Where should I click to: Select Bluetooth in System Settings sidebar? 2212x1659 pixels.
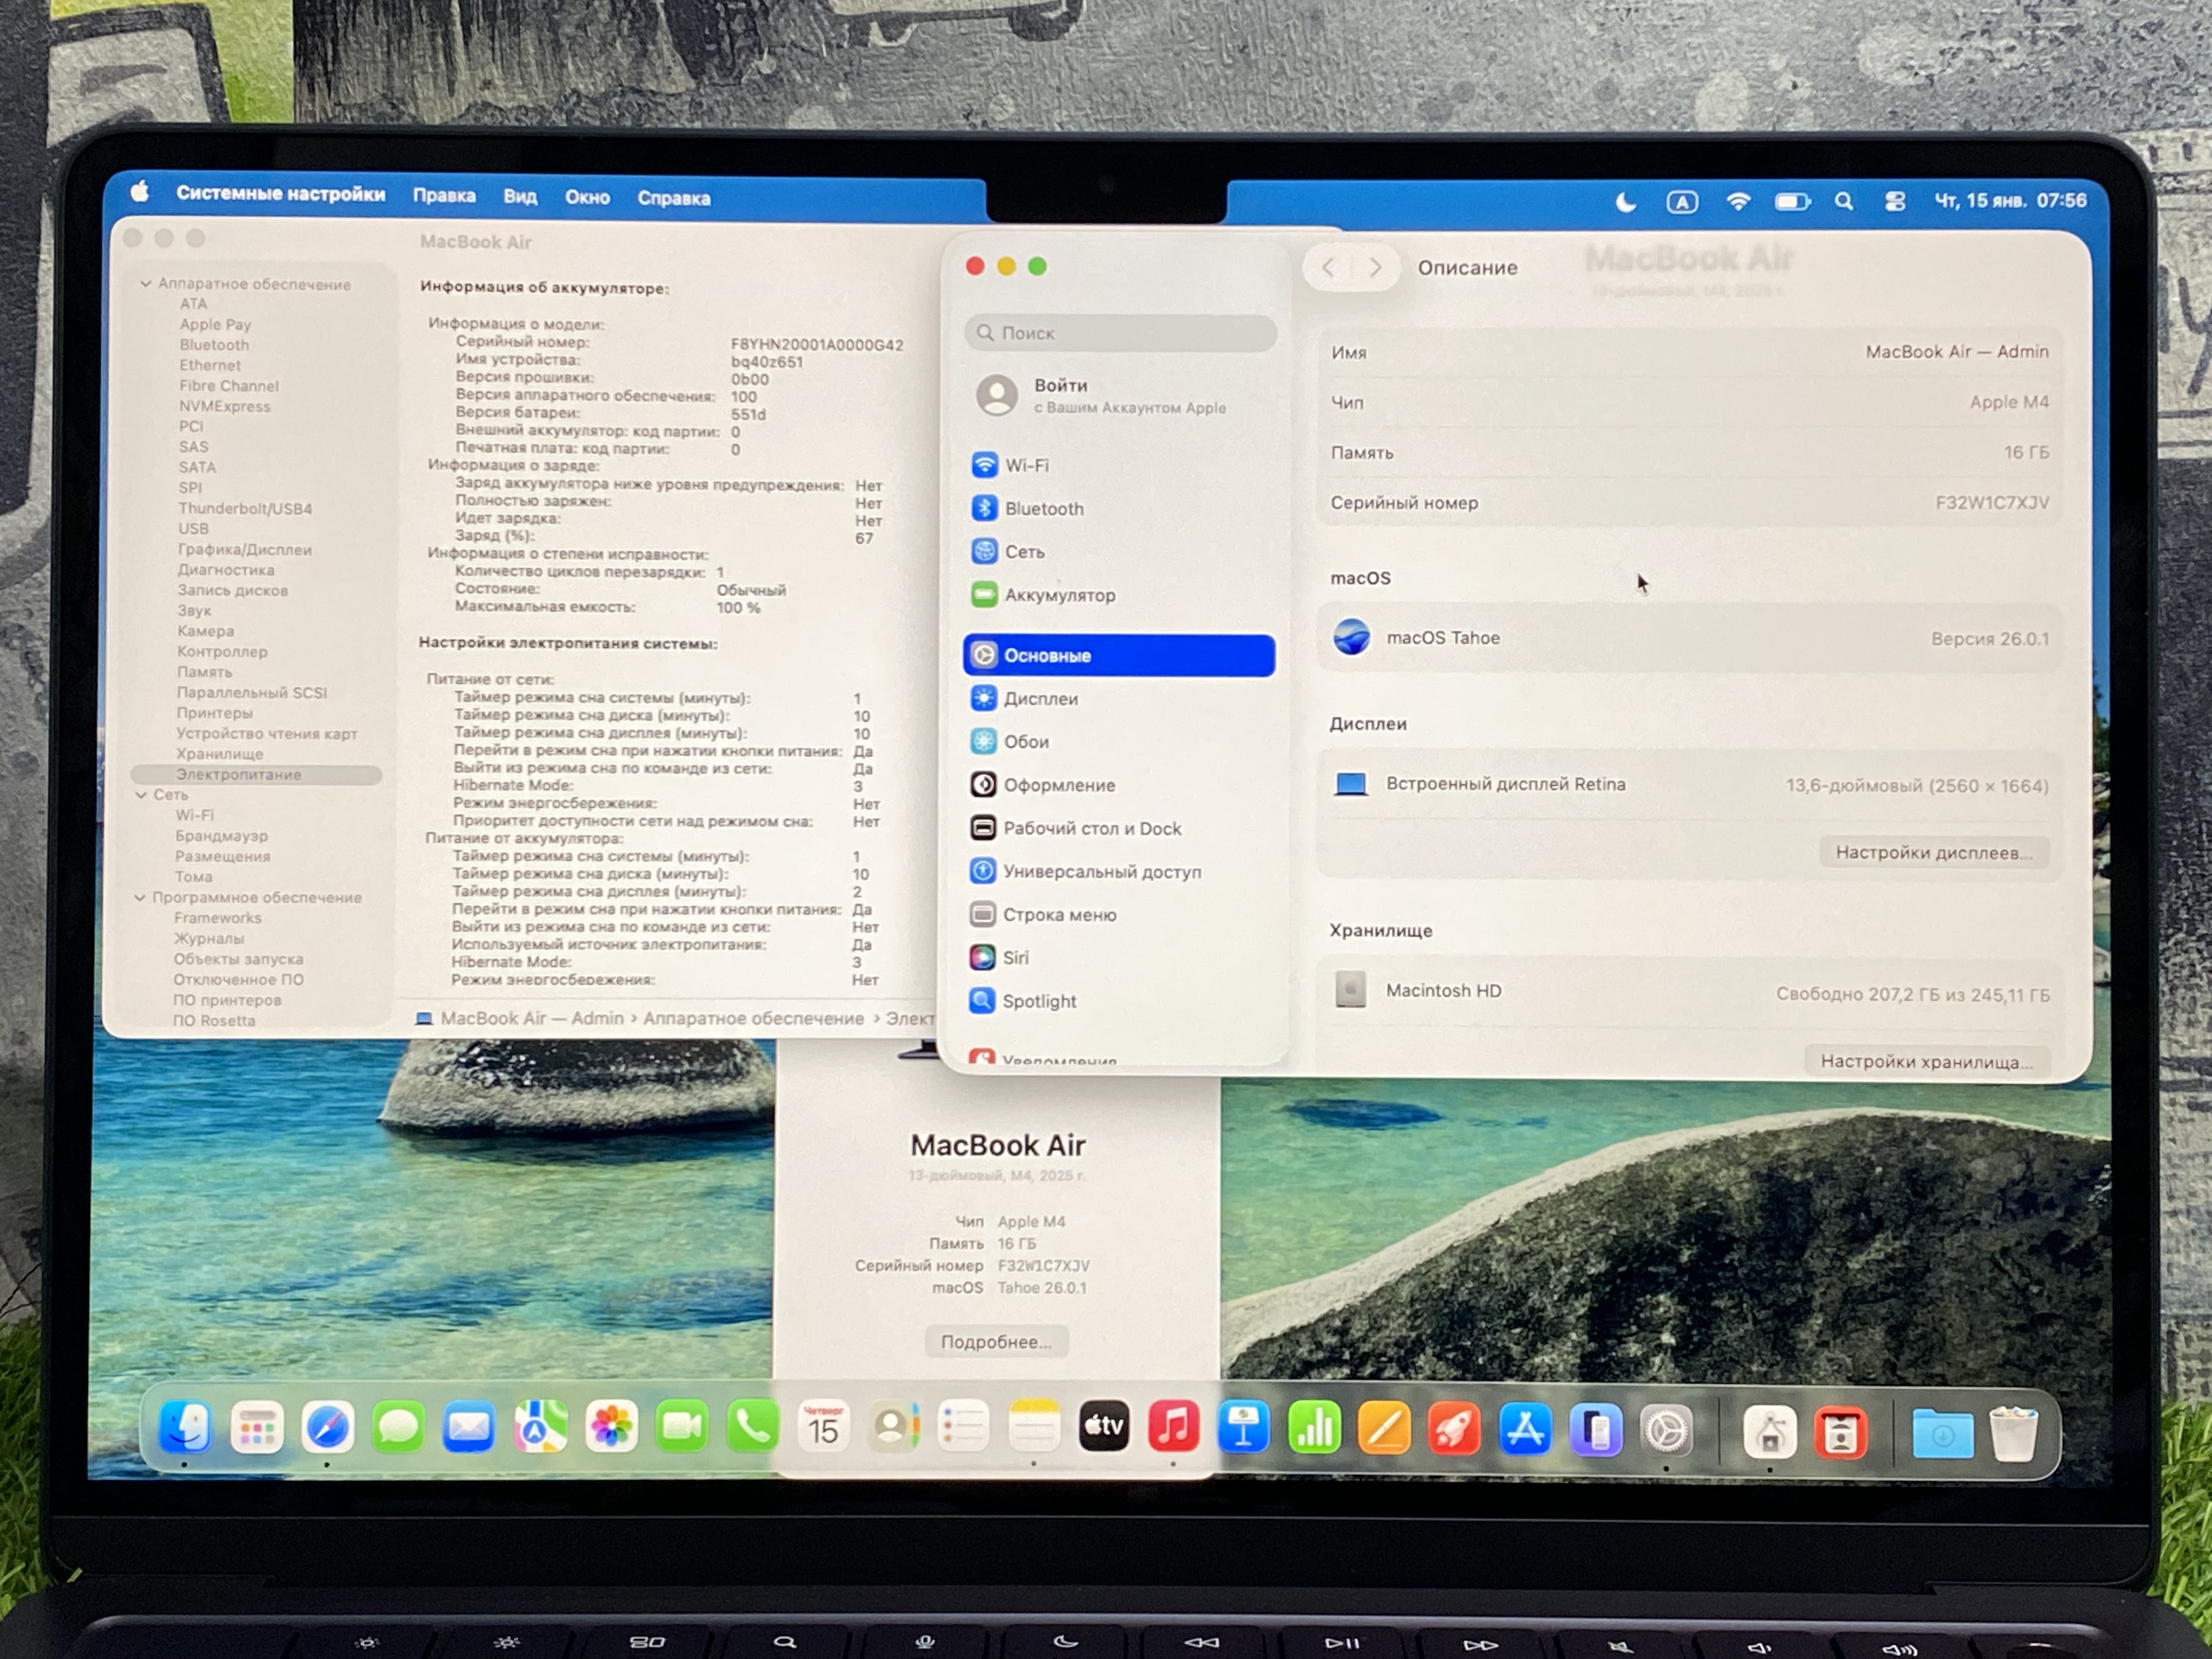click(1043, 509)
